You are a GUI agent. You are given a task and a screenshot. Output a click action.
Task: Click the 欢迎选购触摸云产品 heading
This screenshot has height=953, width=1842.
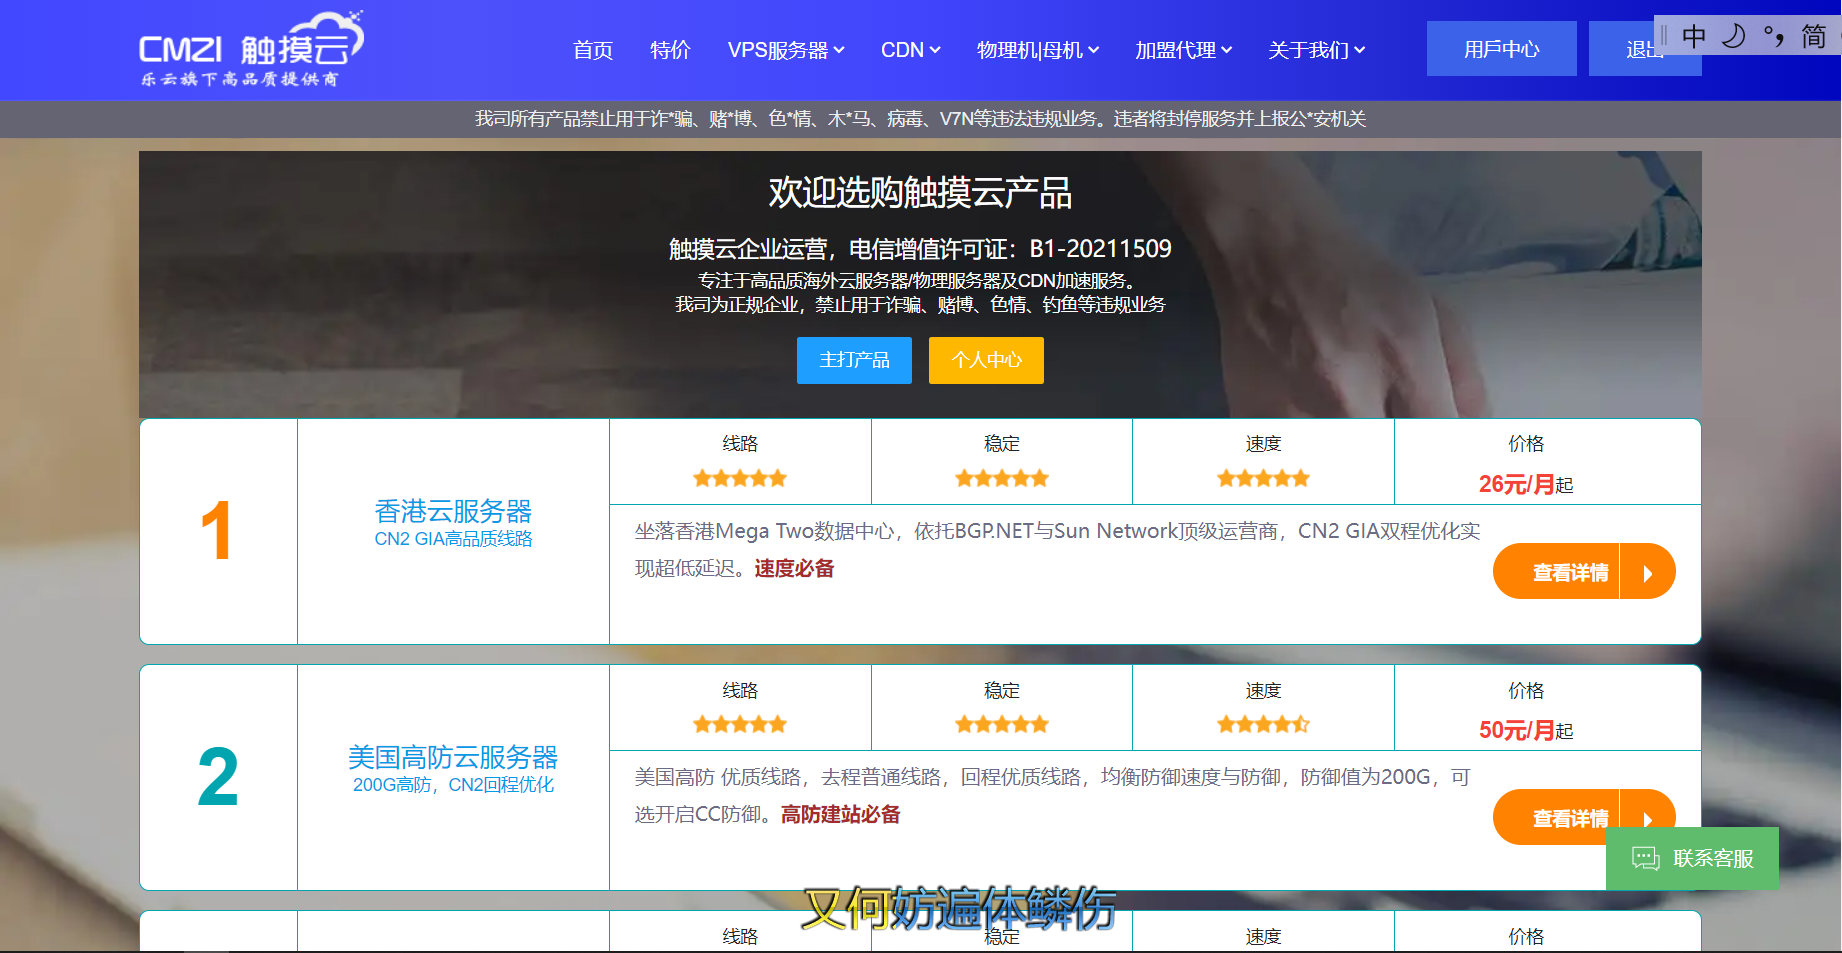coord(920,192)
